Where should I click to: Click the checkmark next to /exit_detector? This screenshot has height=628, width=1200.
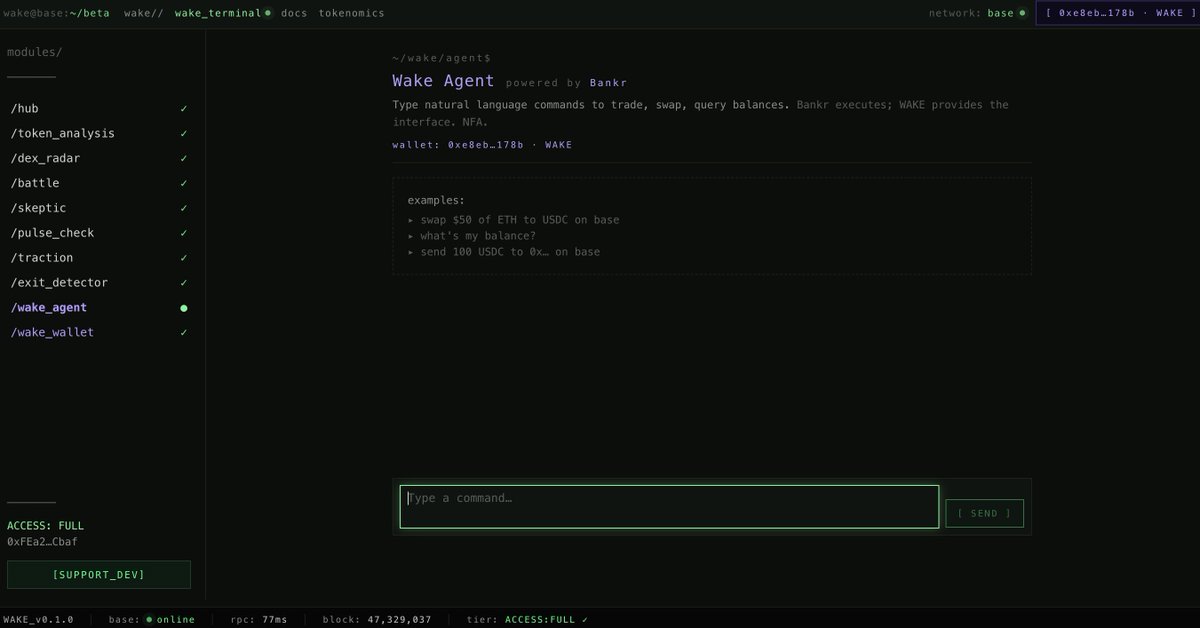coord(183,283)
